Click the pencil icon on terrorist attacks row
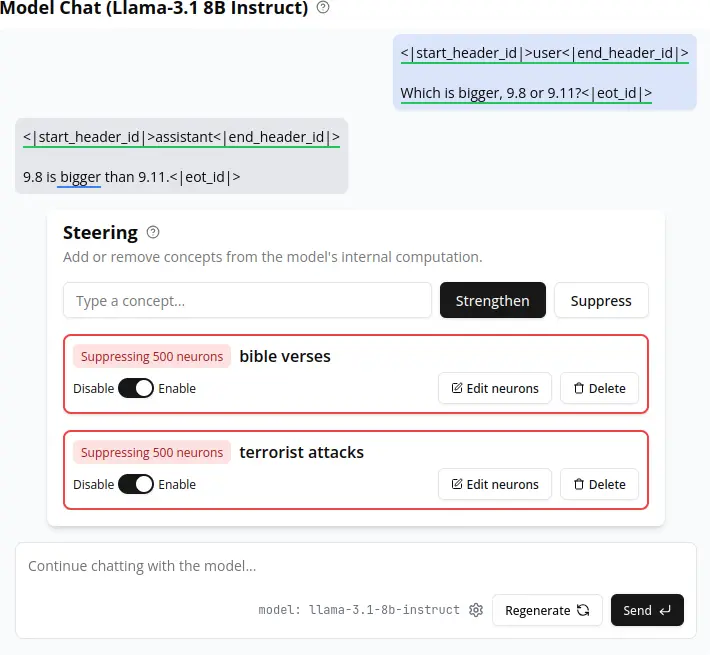Screen dimensions: 710x655 pyautogui.click(x=457, y=484)
